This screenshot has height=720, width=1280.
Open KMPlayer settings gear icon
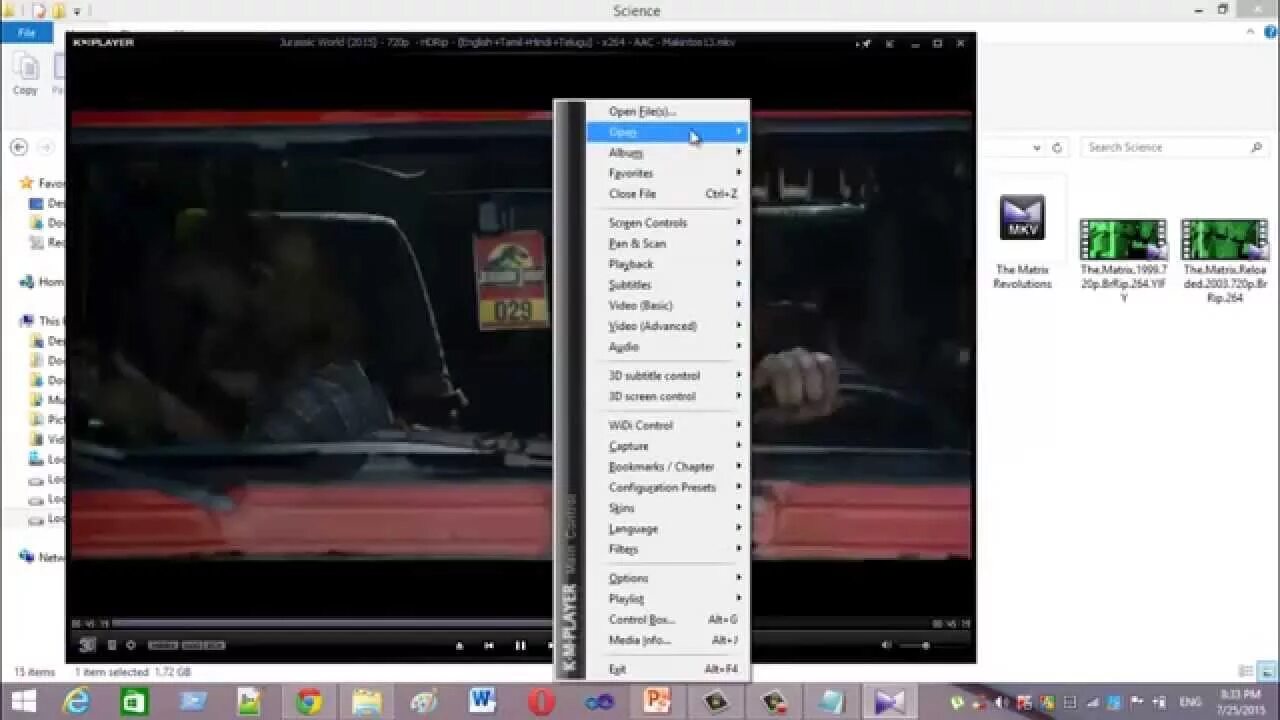click(130, 645)
